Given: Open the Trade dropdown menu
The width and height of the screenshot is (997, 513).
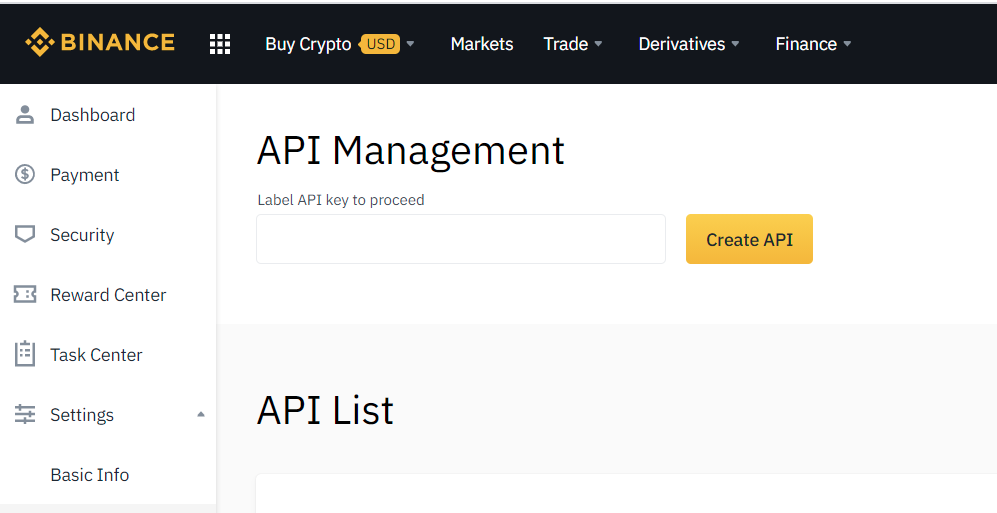Looking at the screenshot, I should (x=573, y=44).
